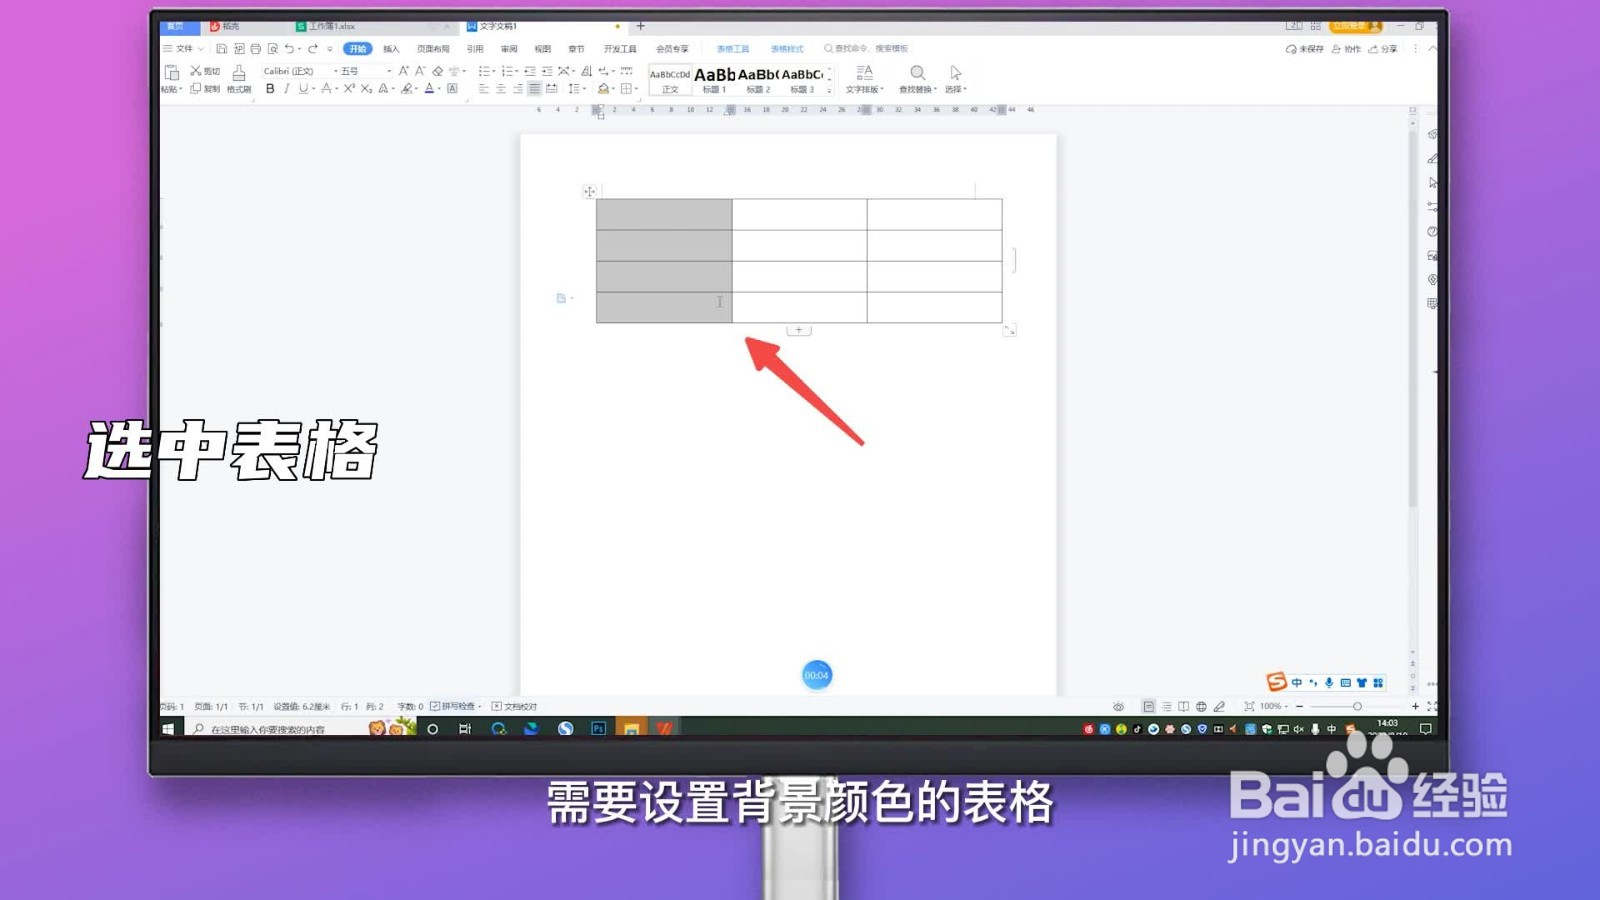Open the Windows Start menu
This screenshot has width=1600, height=900.
coord(168,729)
